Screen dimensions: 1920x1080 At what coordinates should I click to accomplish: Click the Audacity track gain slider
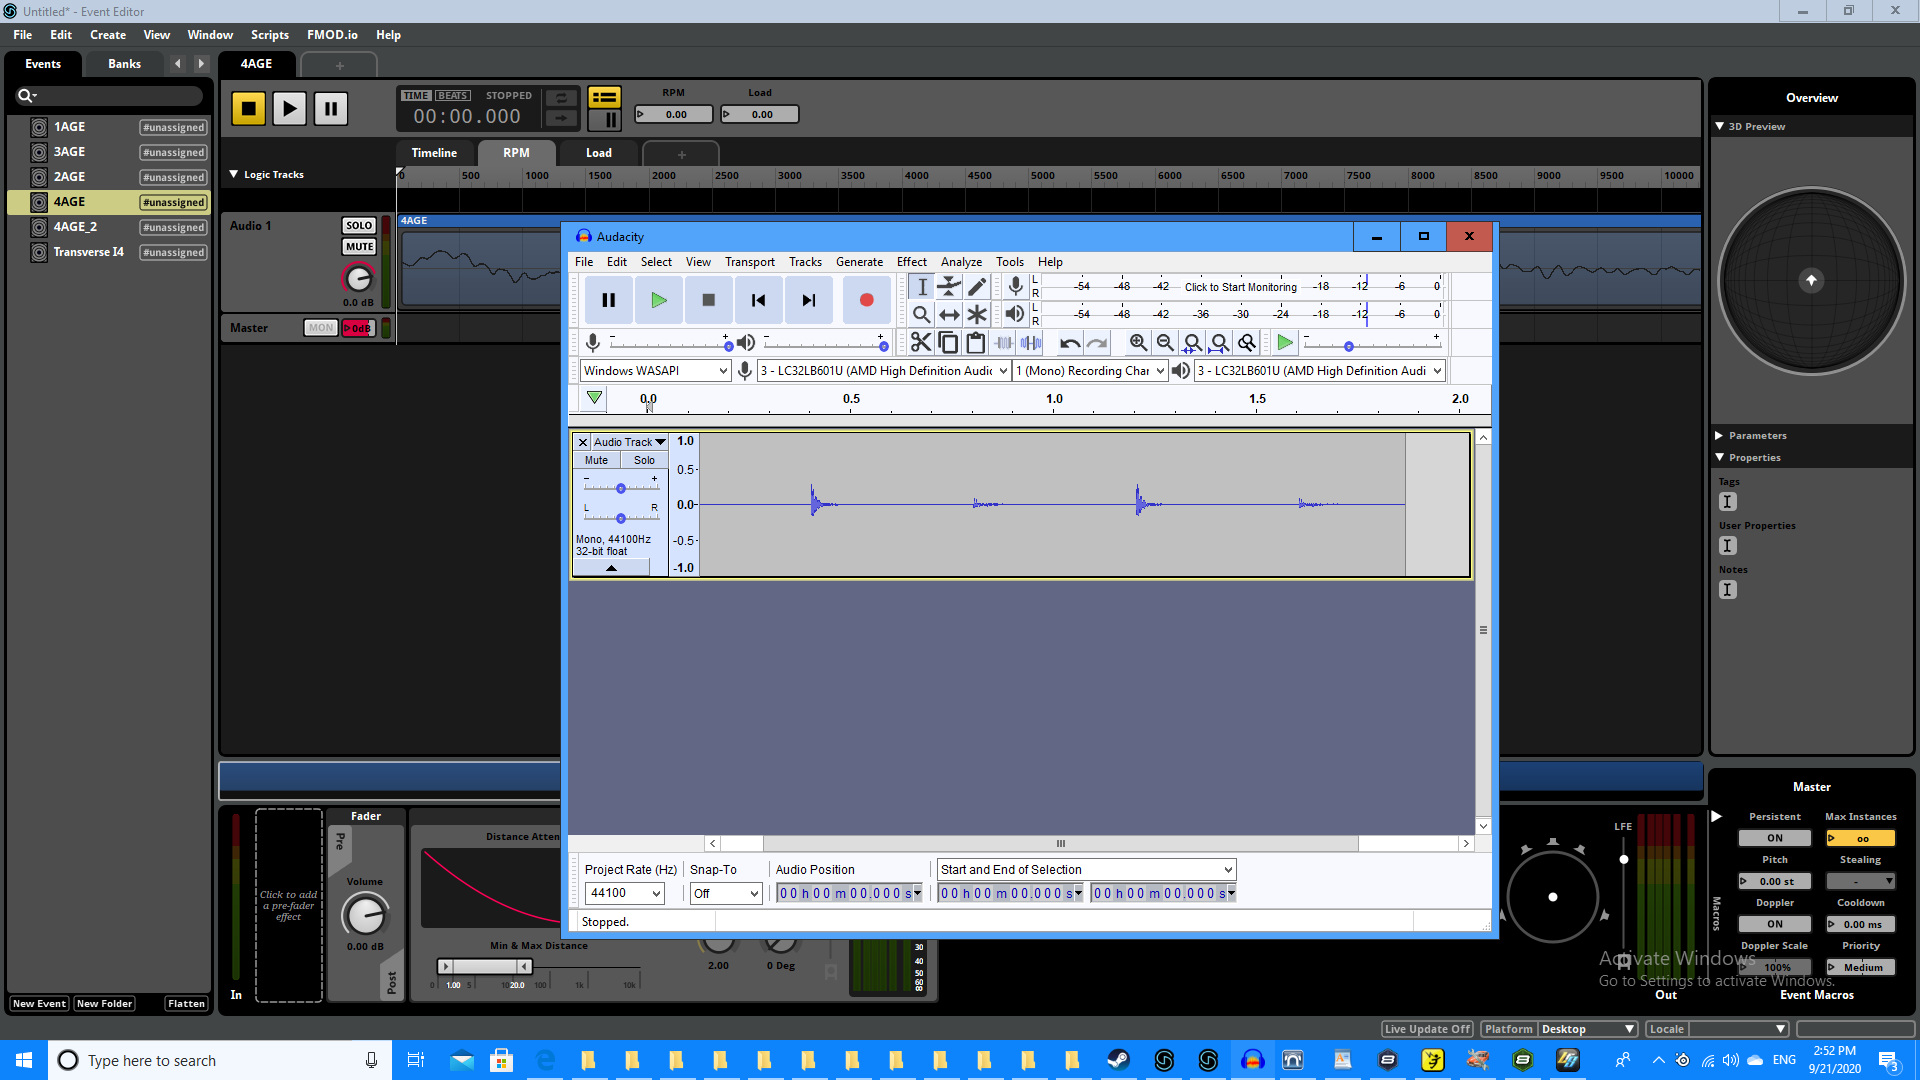pos(621,488)
